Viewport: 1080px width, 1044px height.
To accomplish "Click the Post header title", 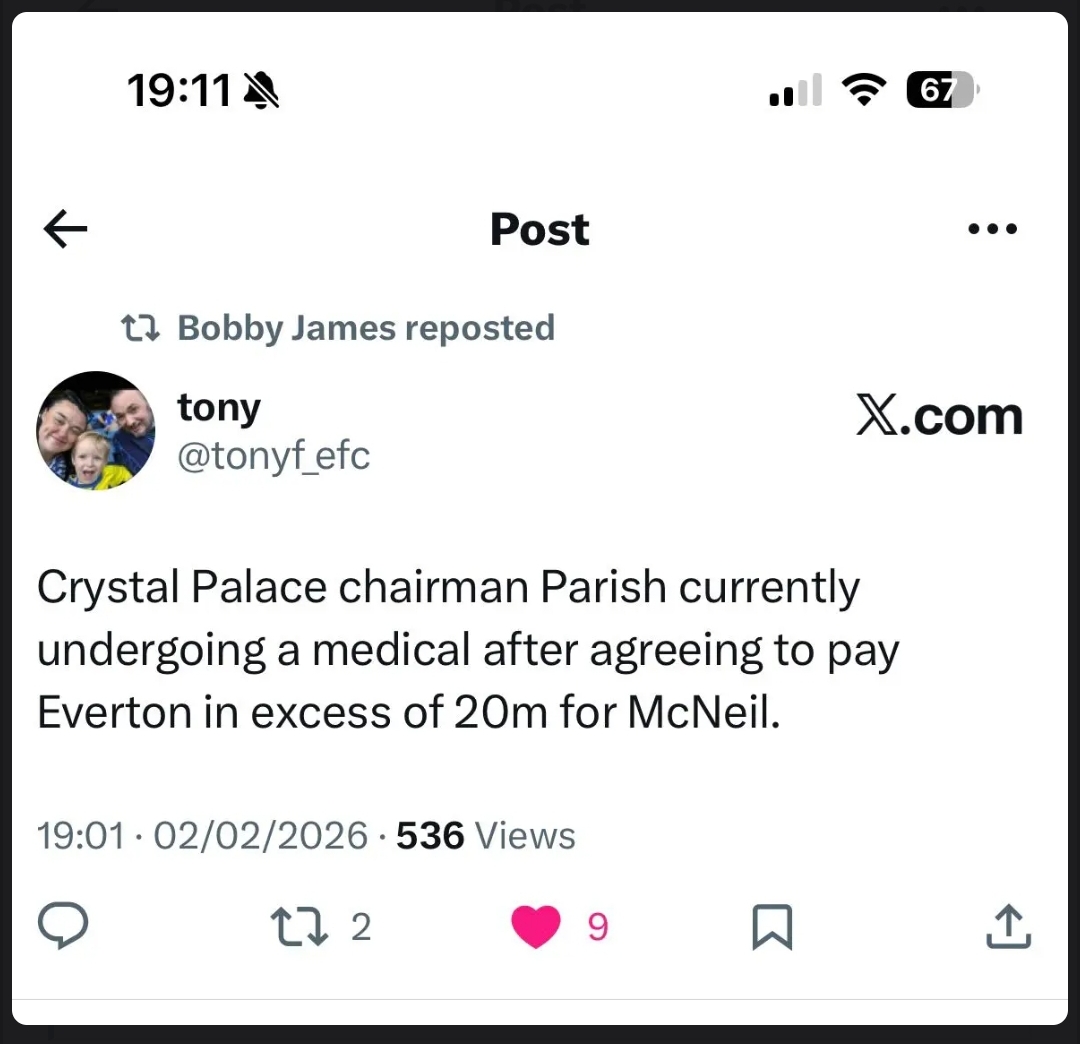I will coord(539,230).
